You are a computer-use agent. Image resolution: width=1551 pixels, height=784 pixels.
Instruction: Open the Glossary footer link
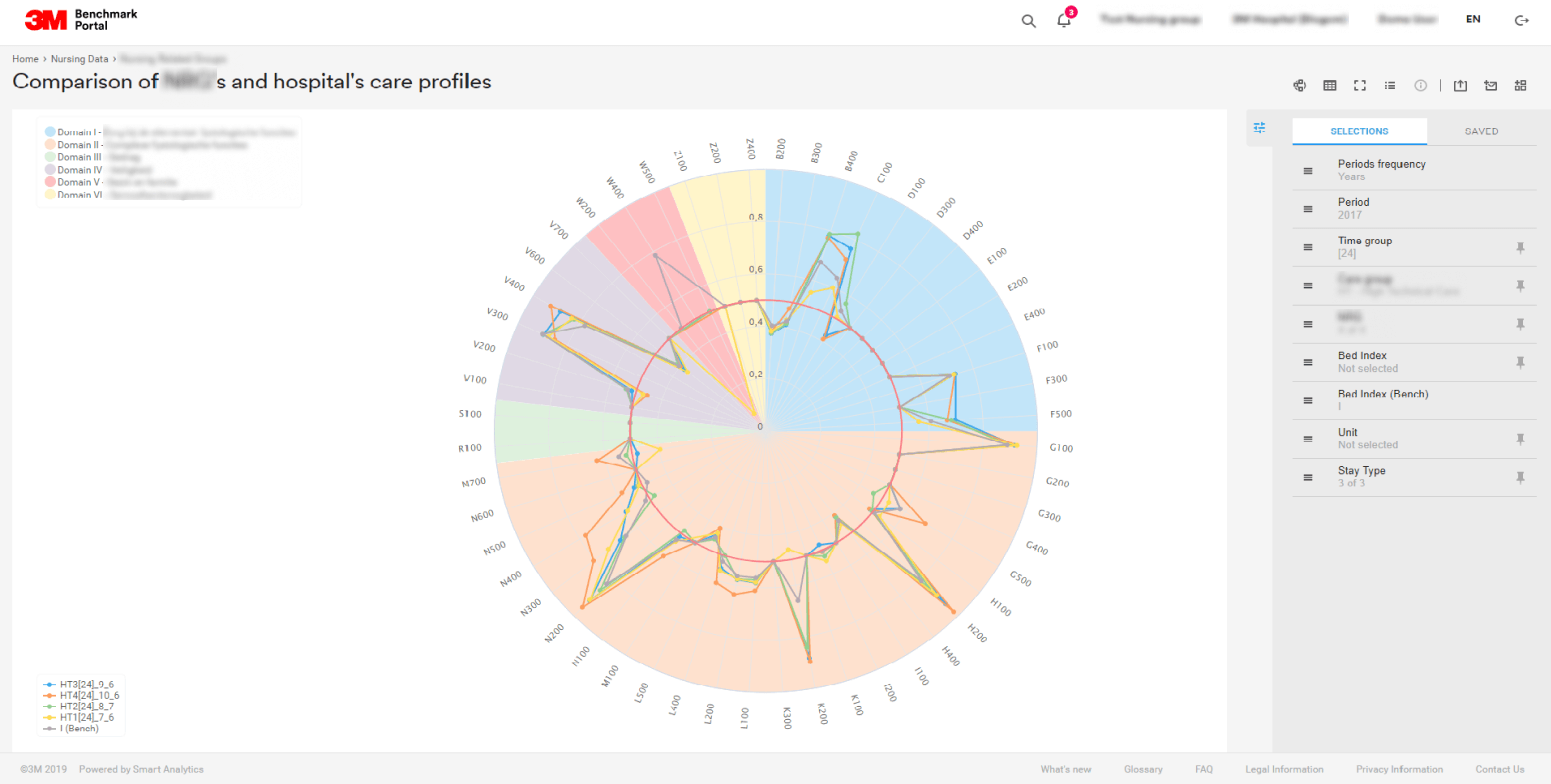1143,769
